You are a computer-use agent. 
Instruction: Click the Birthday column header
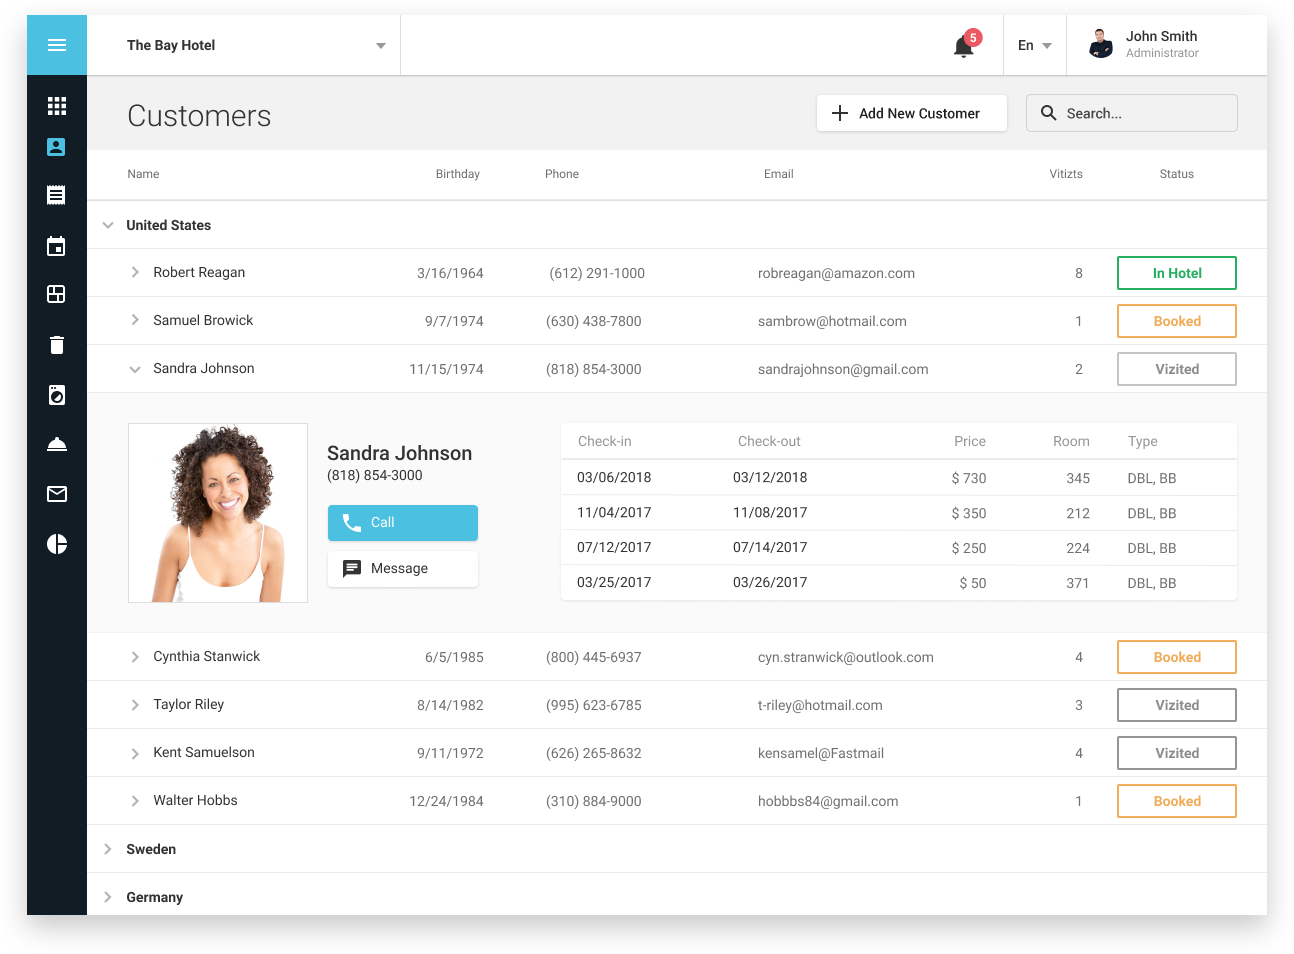tap(458, 174)
